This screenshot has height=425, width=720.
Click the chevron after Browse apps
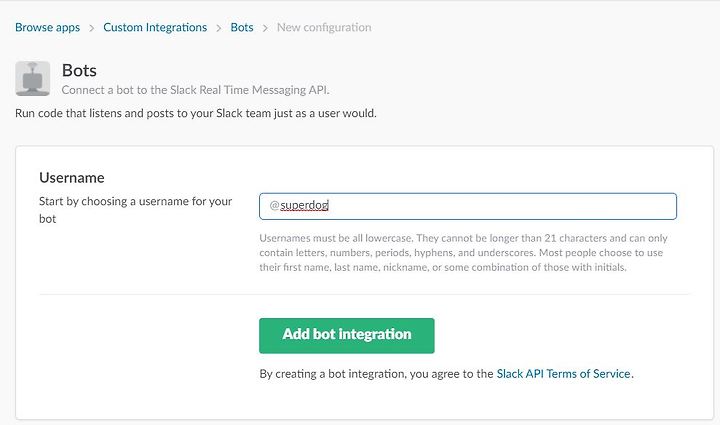[91, 28]
